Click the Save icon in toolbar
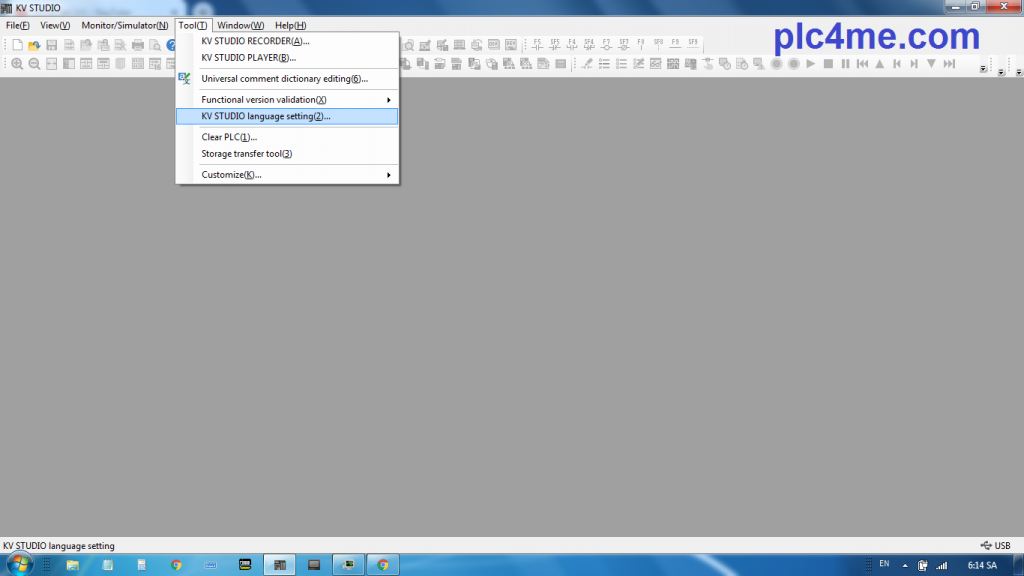Screen dimensions: 1024x576 pyautogui.click(x=52, y=45)
